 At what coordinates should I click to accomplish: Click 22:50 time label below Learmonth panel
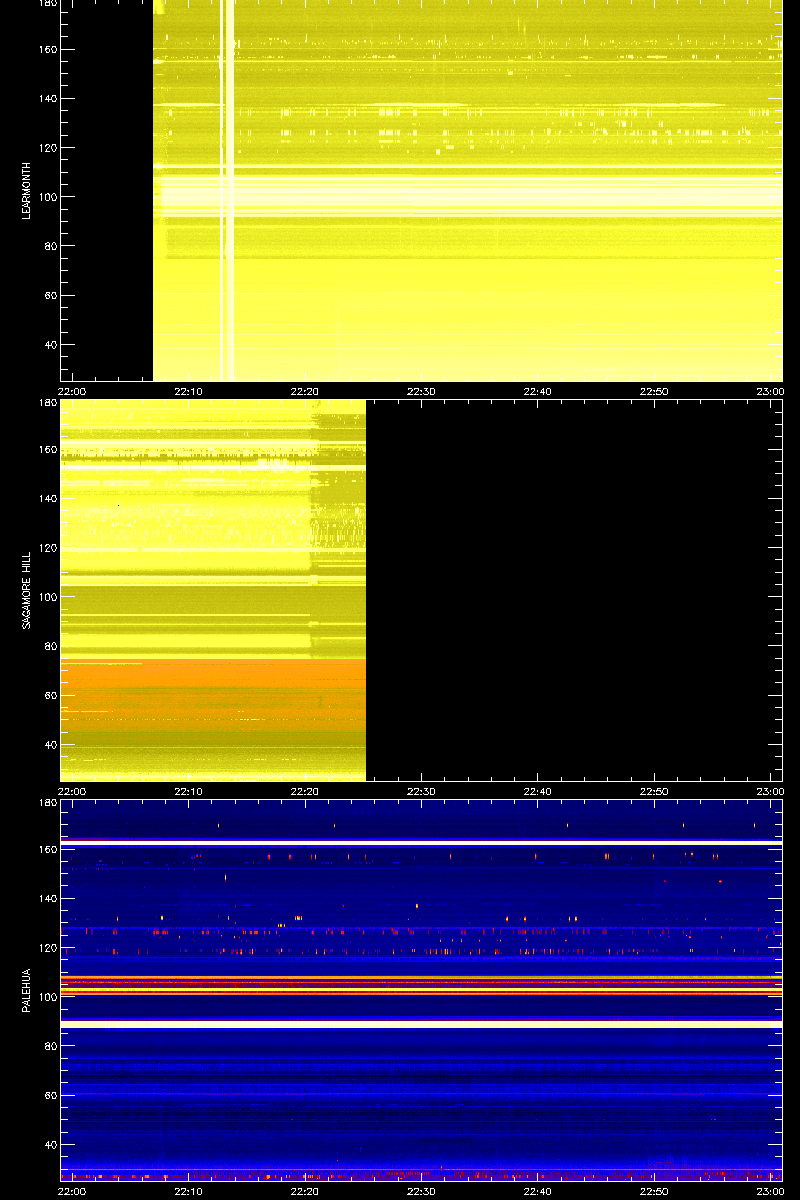pyautogui.click(x=654, y=392)
